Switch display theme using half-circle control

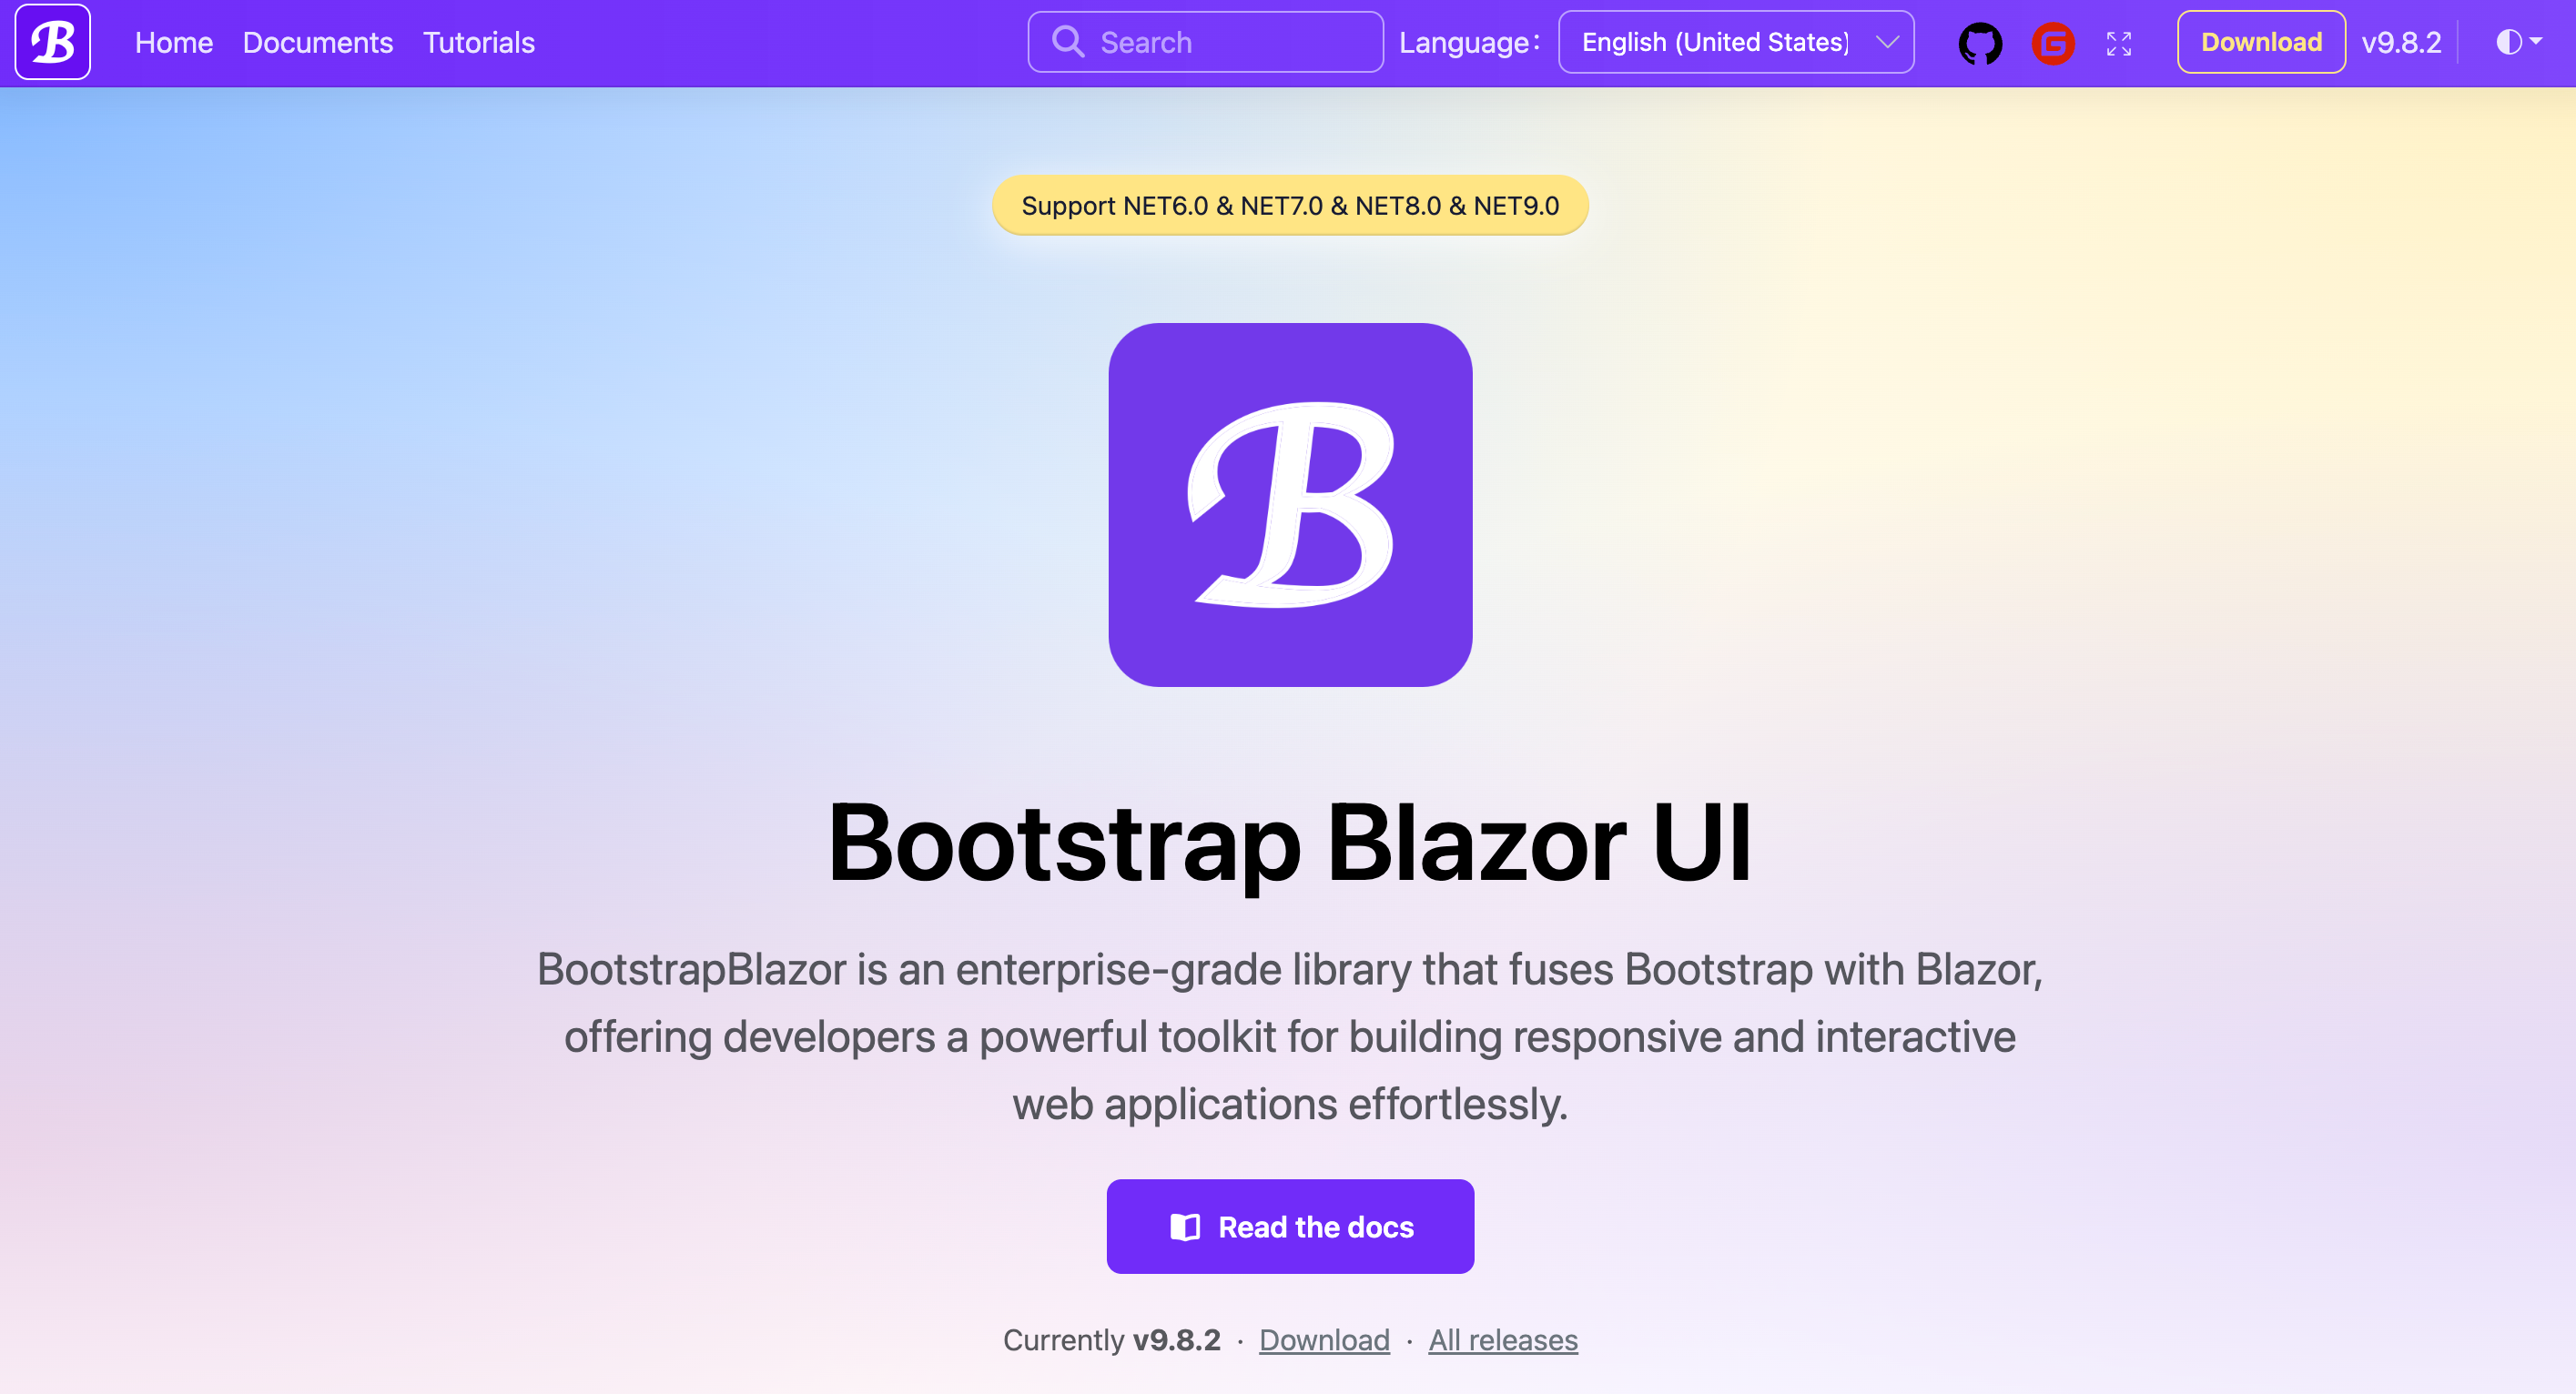[2508, 42]
